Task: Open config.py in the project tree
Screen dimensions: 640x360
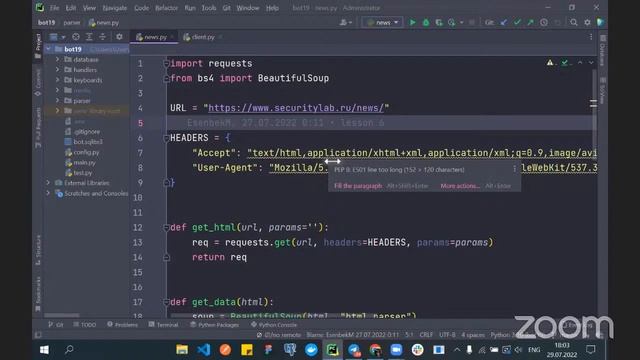Action: pos(86,152)
